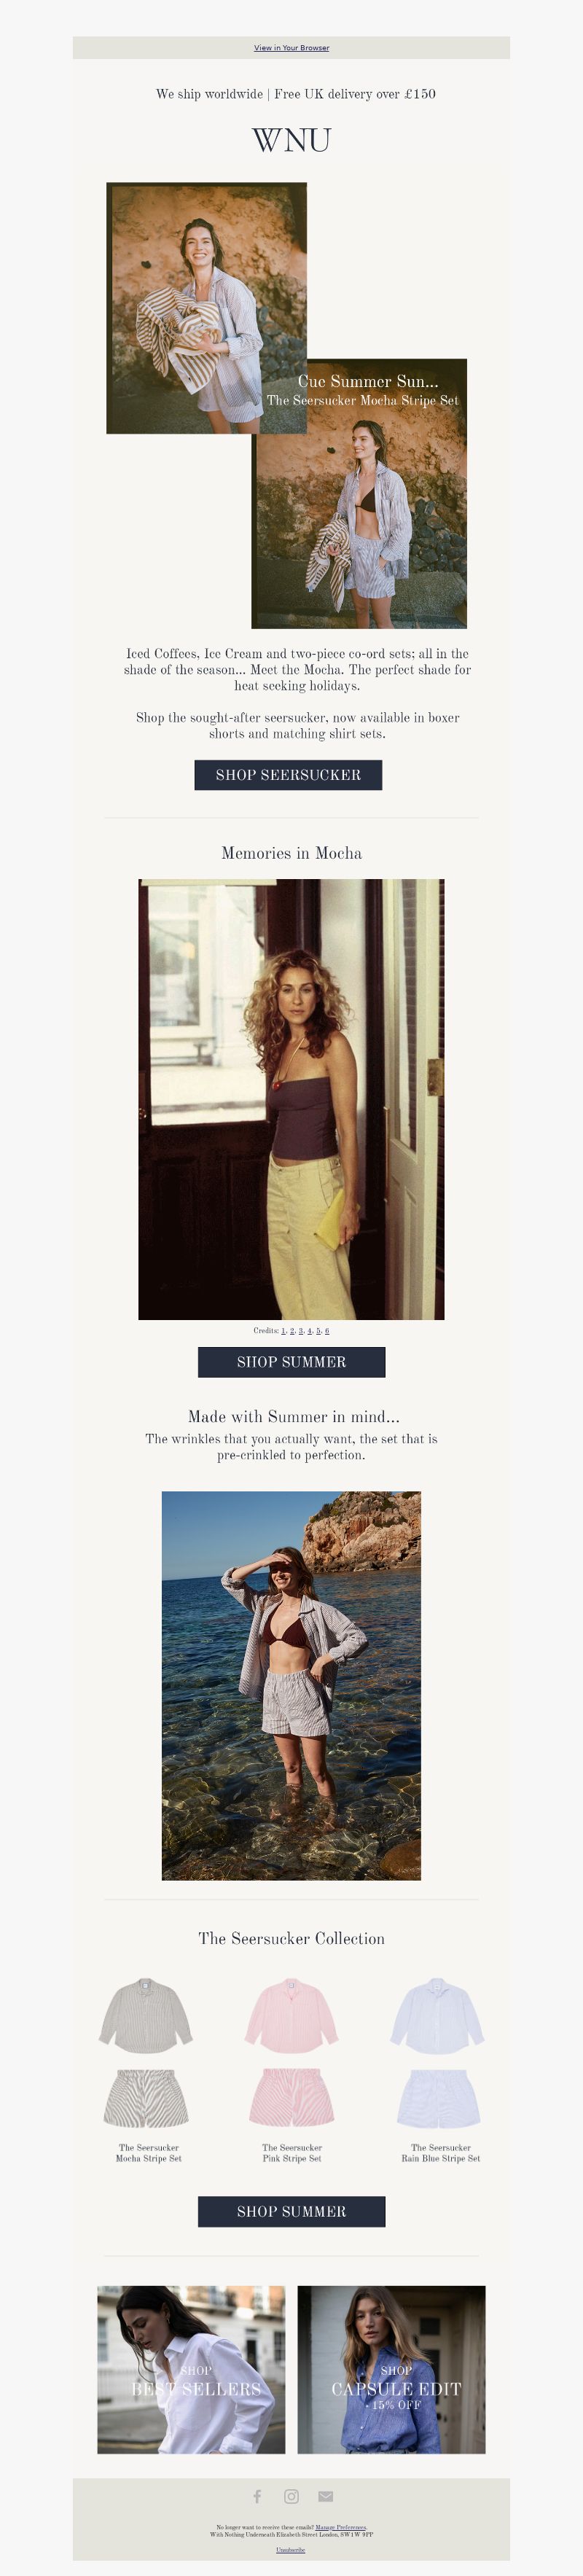
Task: Click the Manage Preferences link
Action: pos(341,2527)
